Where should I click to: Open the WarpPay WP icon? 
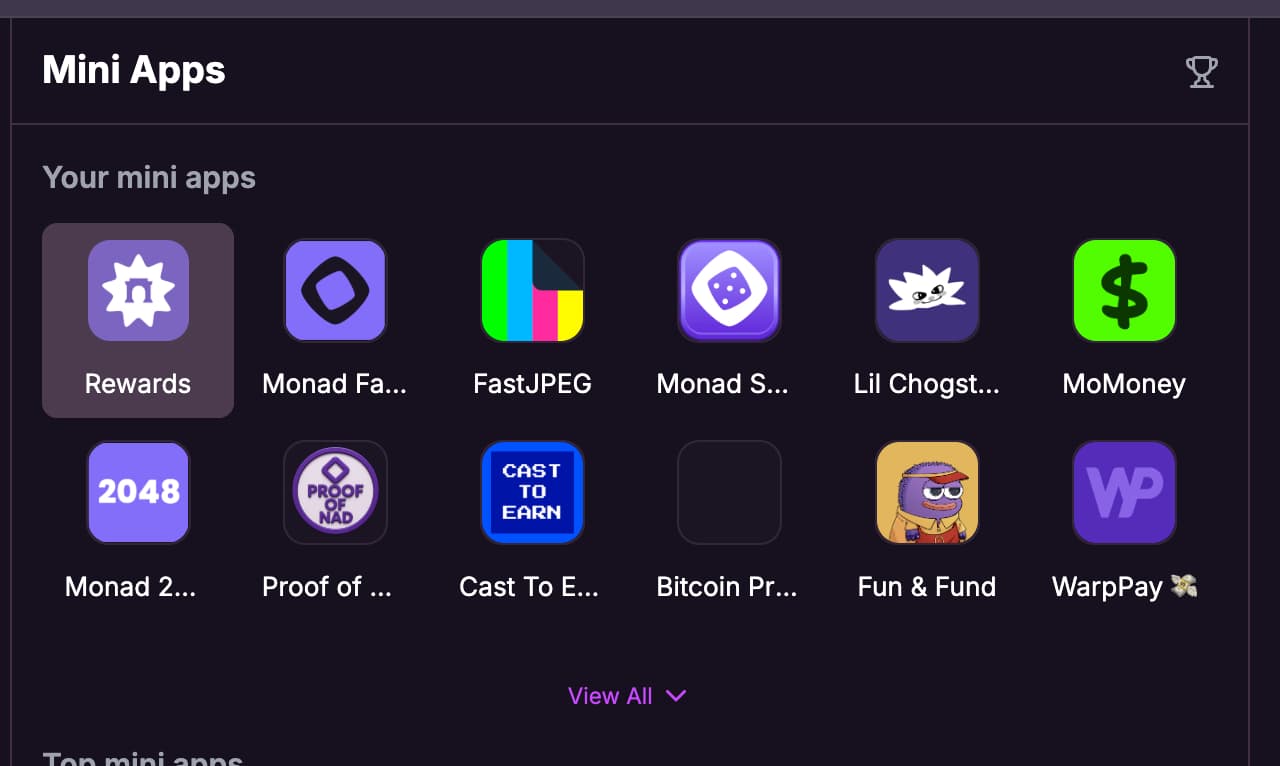click(x=1124, y=493)
